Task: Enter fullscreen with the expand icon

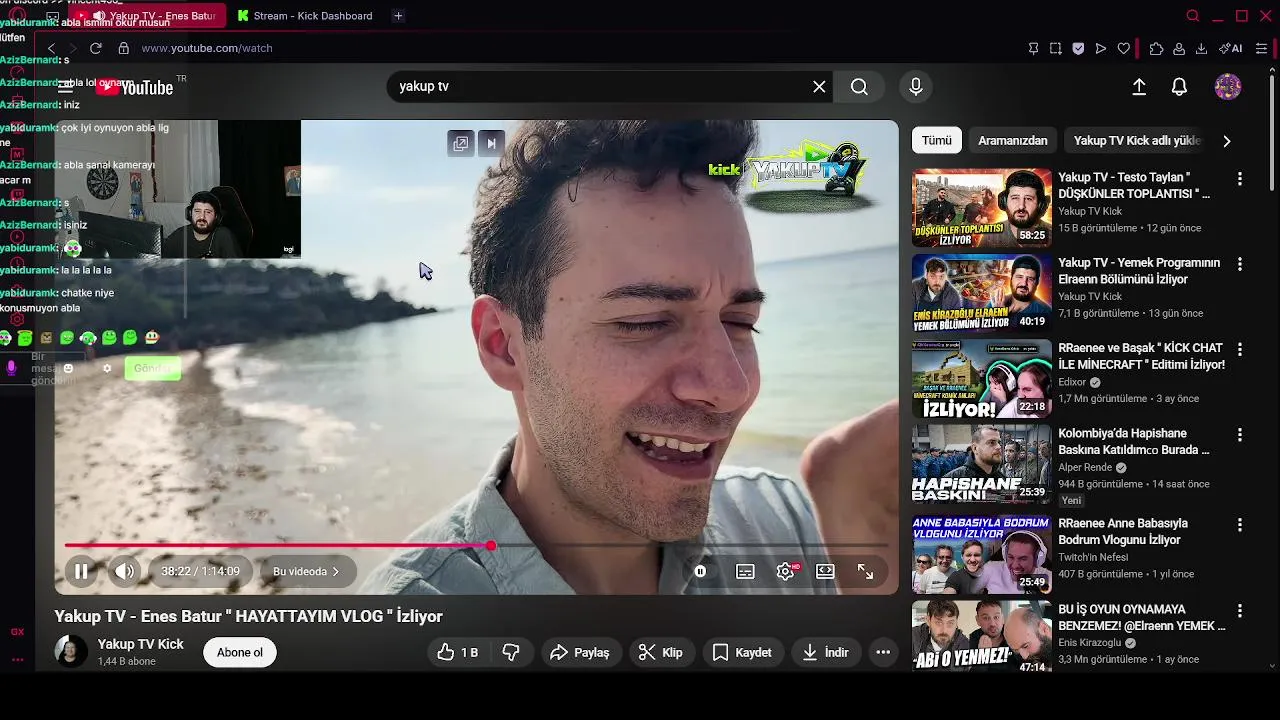Action: coord(865,572)
